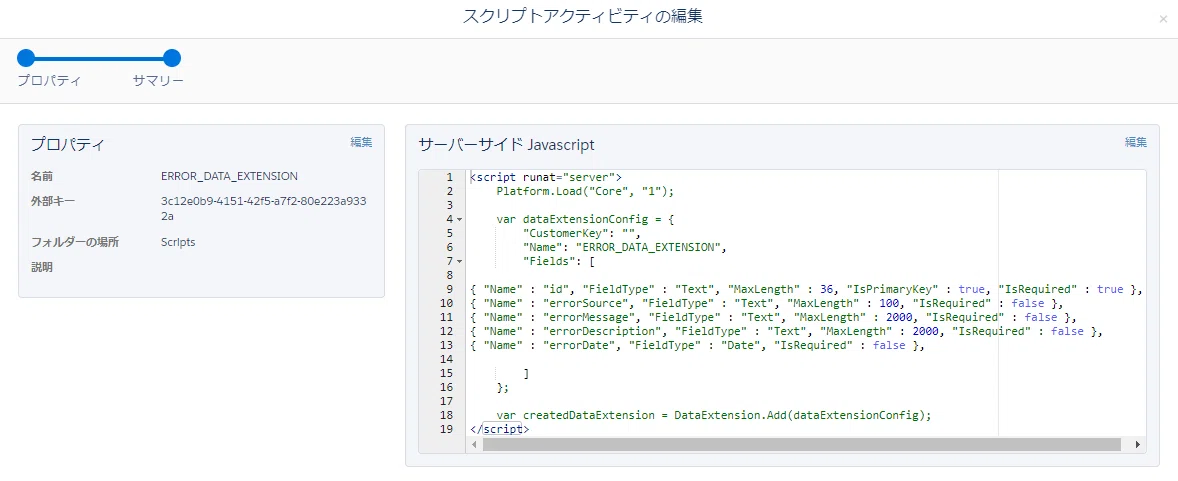
Task: Click the code line defining "errorDate"
Action: (x=696, y=346)
